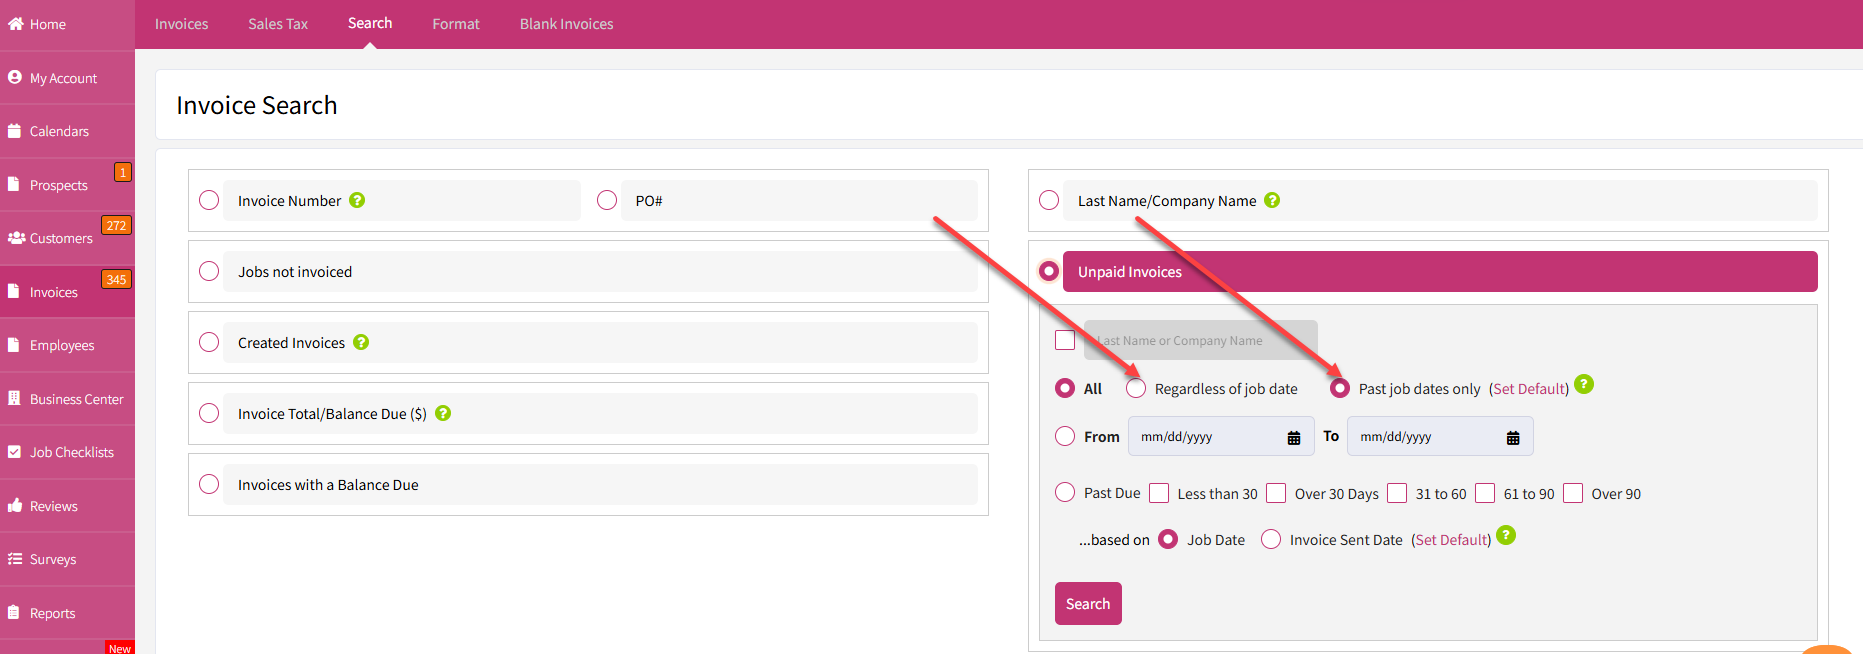Click the Business Center building icon
Viewport: 1863px width, 654px height.
point(14,398)
